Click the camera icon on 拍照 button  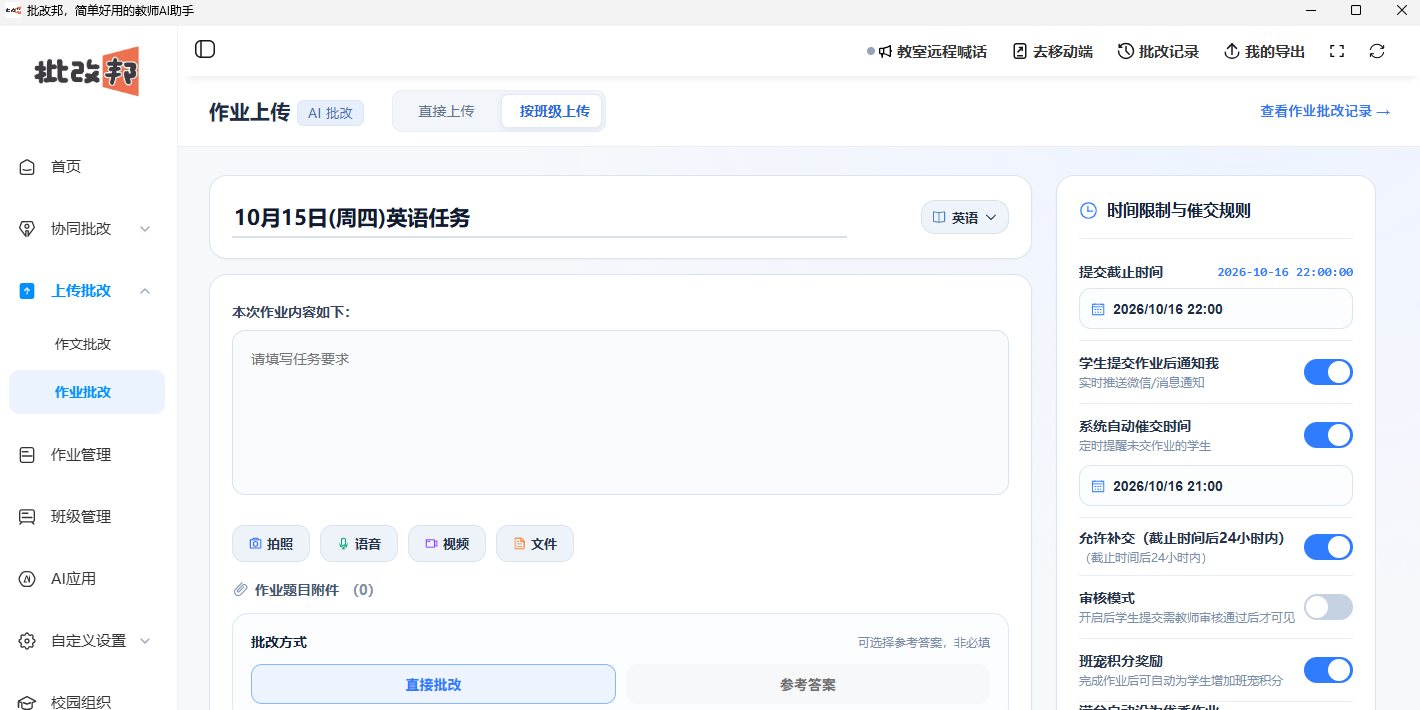(255, 544)
